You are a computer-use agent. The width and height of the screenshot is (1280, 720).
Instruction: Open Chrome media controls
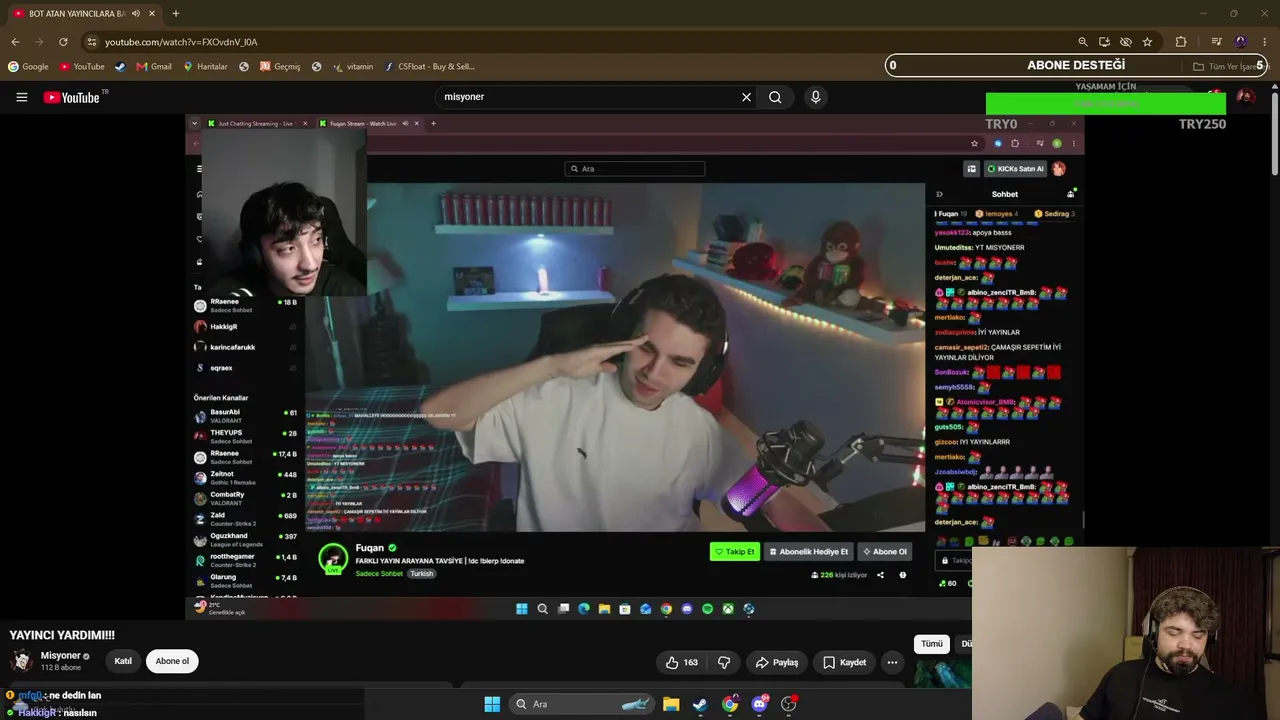coord(1216,42)
